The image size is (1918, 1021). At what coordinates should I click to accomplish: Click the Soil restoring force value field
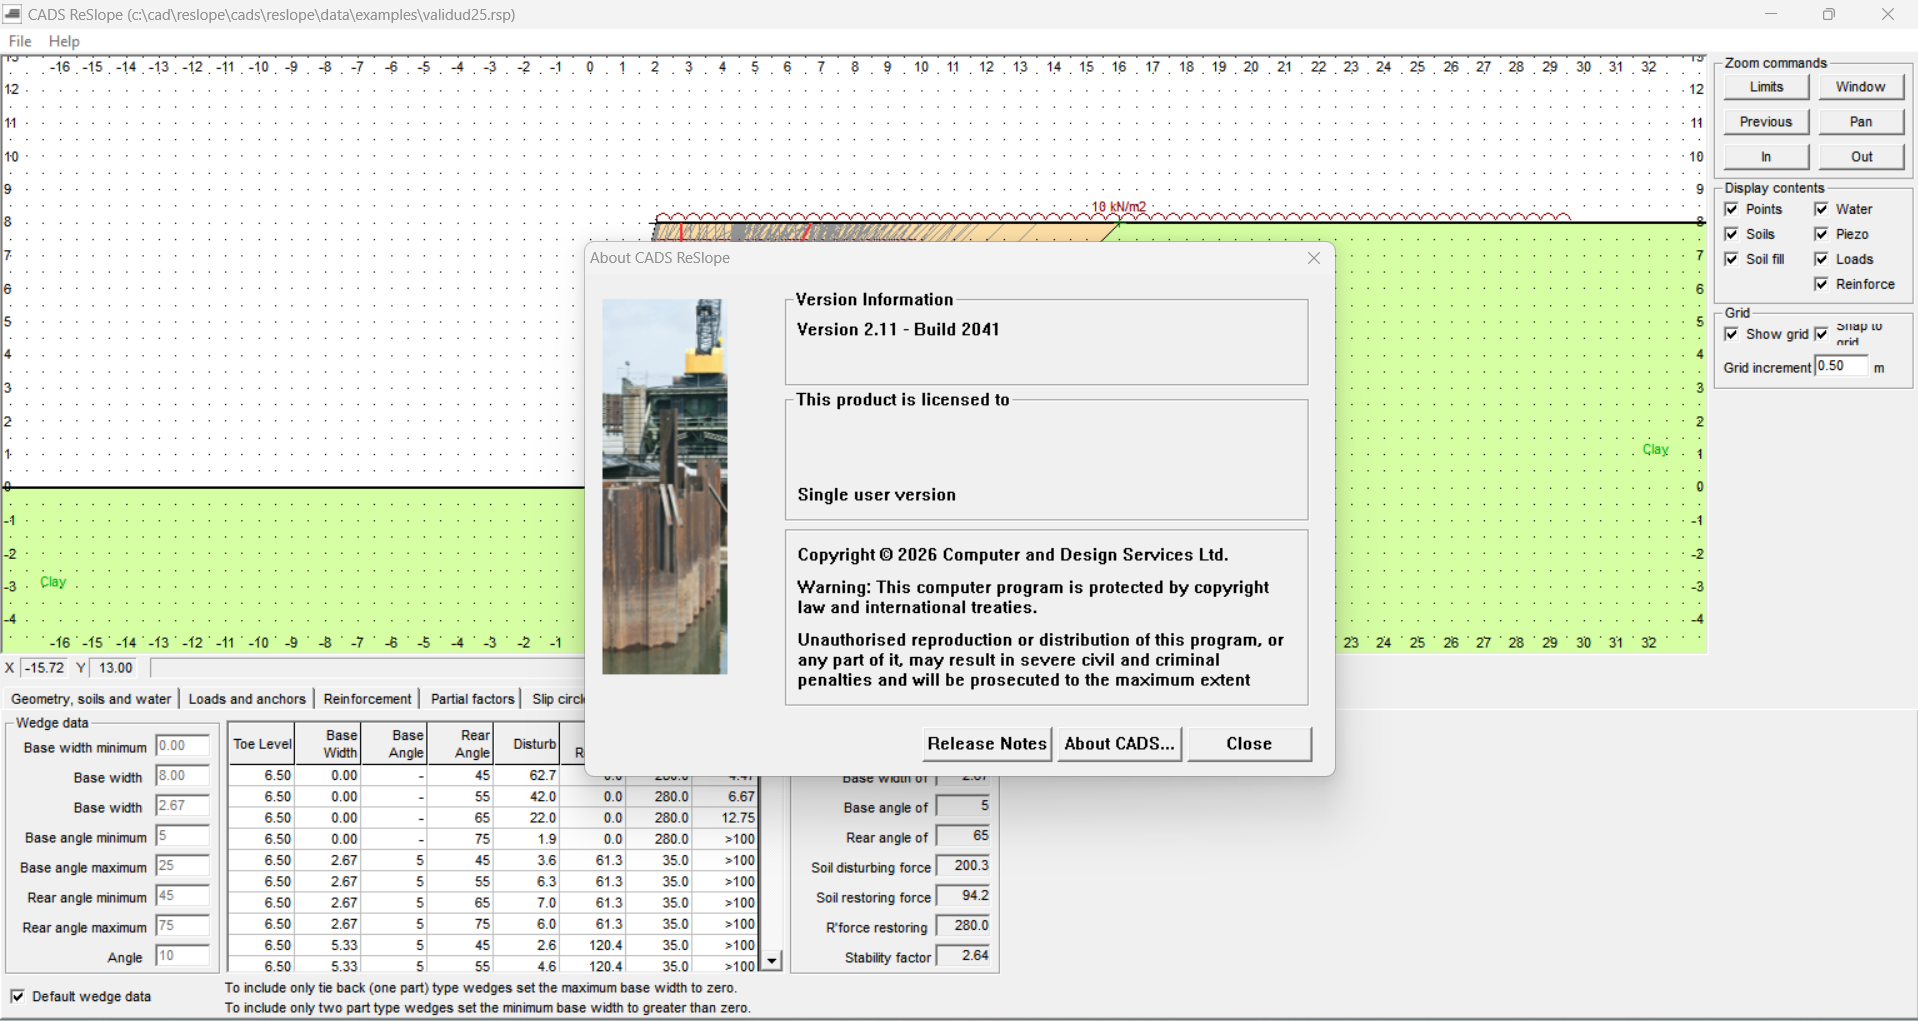[x=964, y=896]
